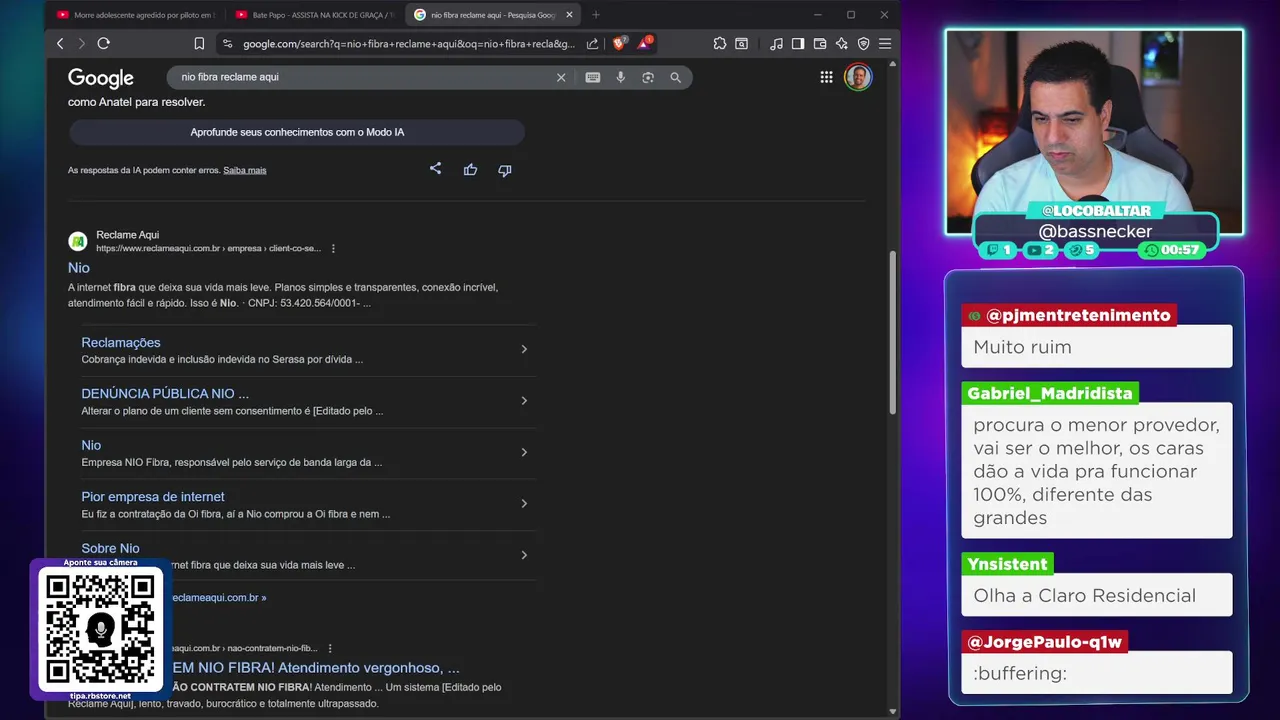Screen dimensions: 1280x720
Task: Click the browser address bar URL
Action: pyautogui.click(x=409, y=44)
